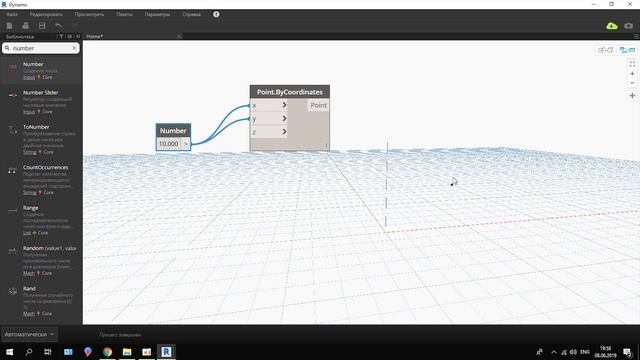Open the Просмотреть menu
The height and width of the screenshot is (360, 640).
[x=89, y=14]
